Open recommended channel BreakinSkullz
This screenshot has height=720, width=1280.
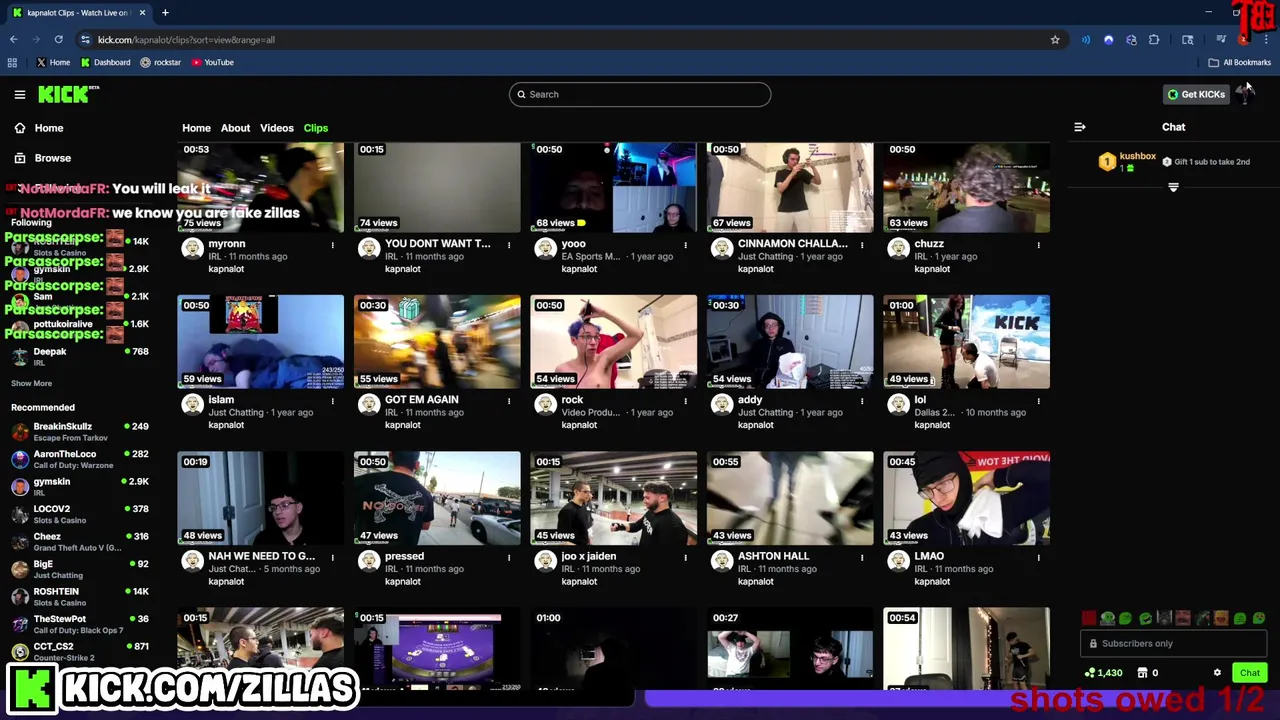[x=80, y=432]
